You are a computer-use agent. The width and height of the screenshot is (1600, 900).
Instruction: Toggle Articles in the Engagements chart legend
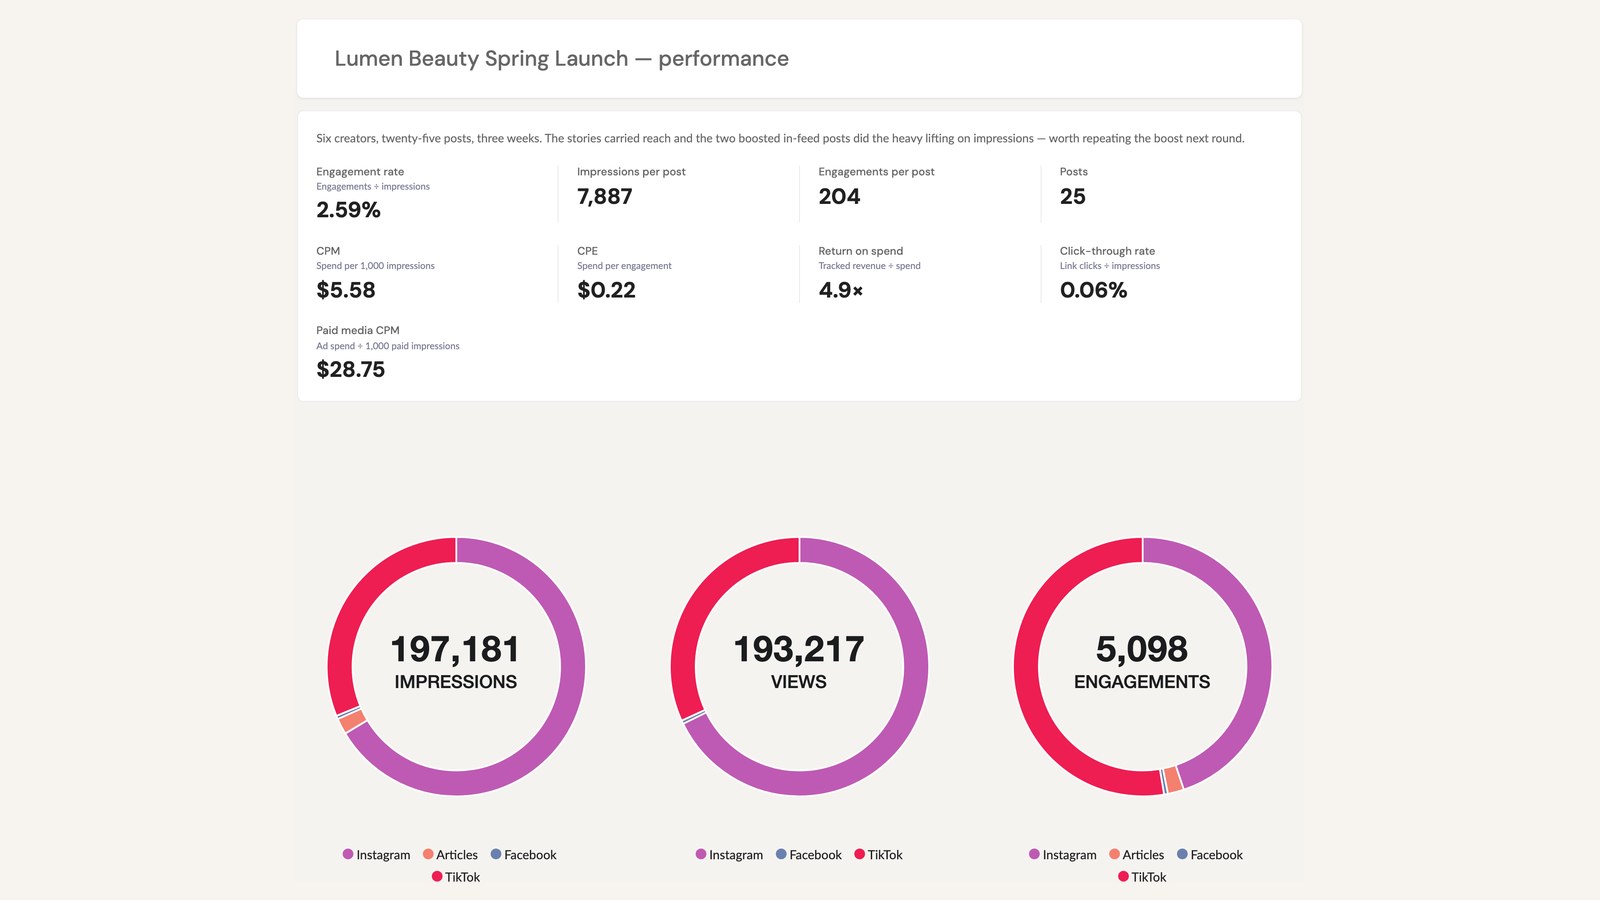(1136, 855)
